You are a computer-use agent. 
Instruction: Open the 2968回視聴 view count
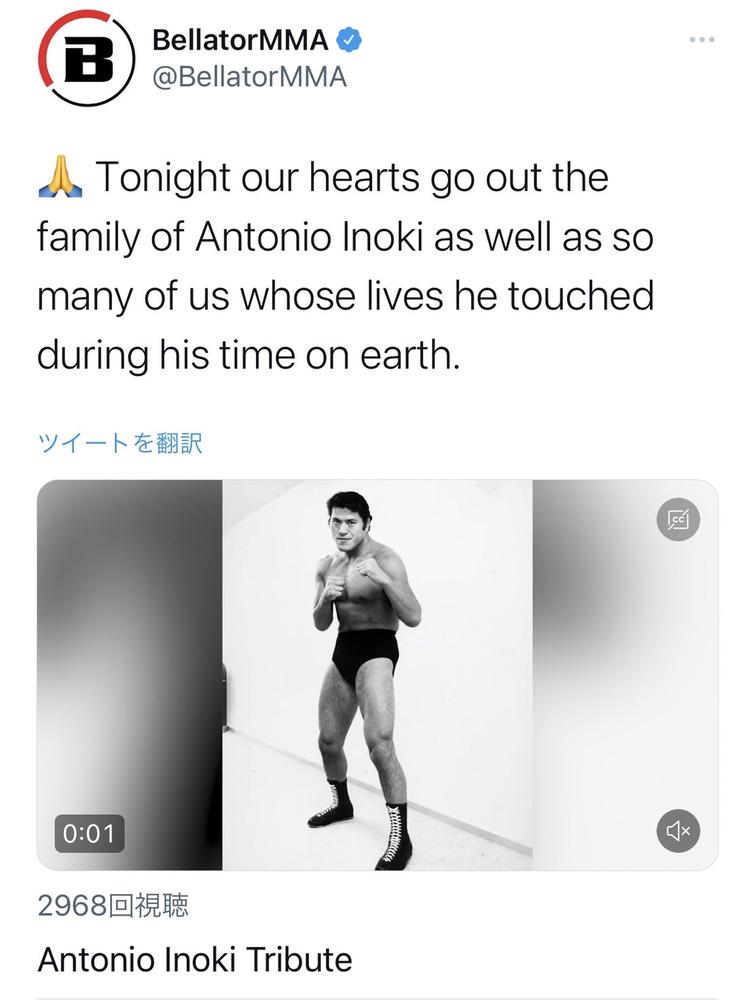(x=114, y=905)
